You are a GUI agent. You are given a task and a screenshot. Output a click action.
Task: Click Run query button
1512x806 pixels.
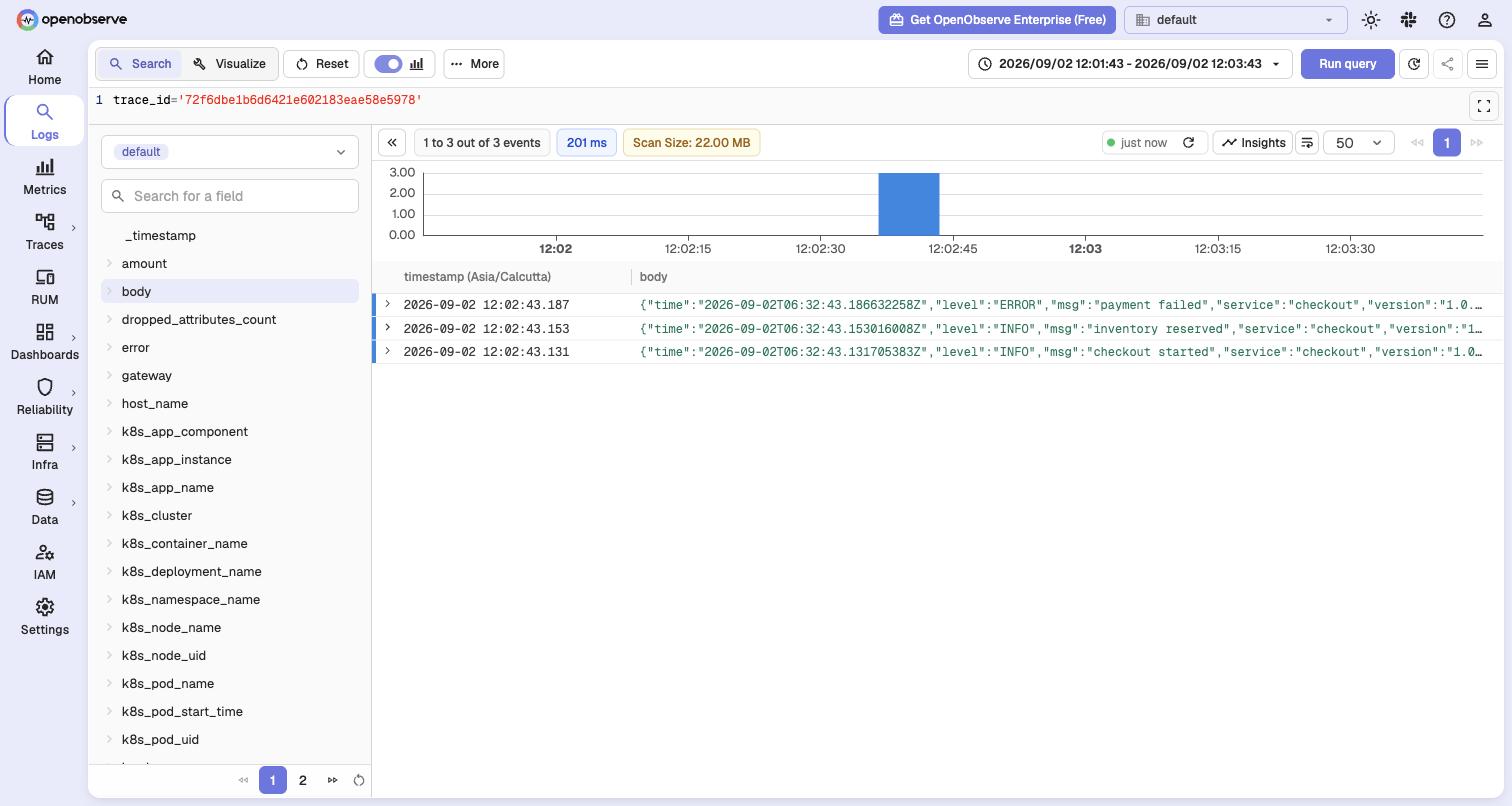(1348, 64)
